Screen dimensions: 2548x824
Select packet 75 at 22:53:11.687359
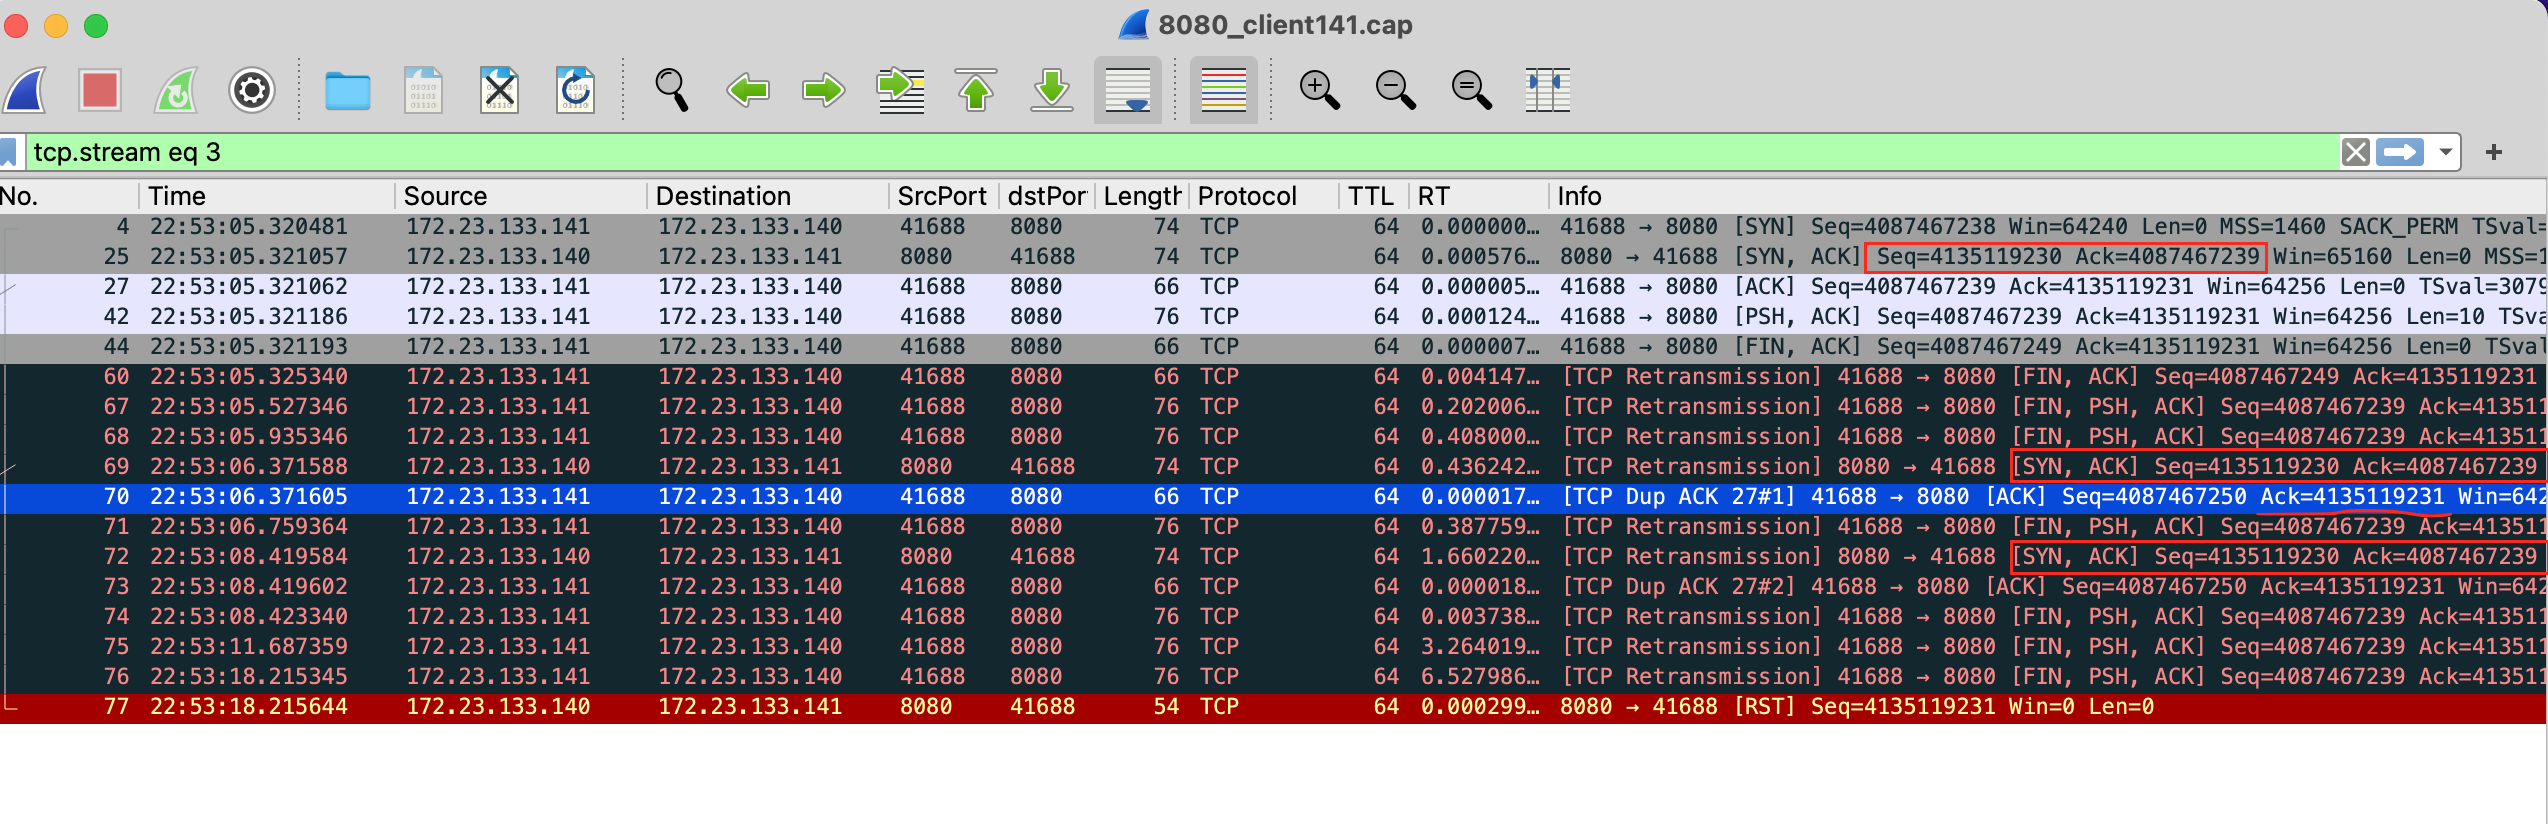[x=1273, y=647]
